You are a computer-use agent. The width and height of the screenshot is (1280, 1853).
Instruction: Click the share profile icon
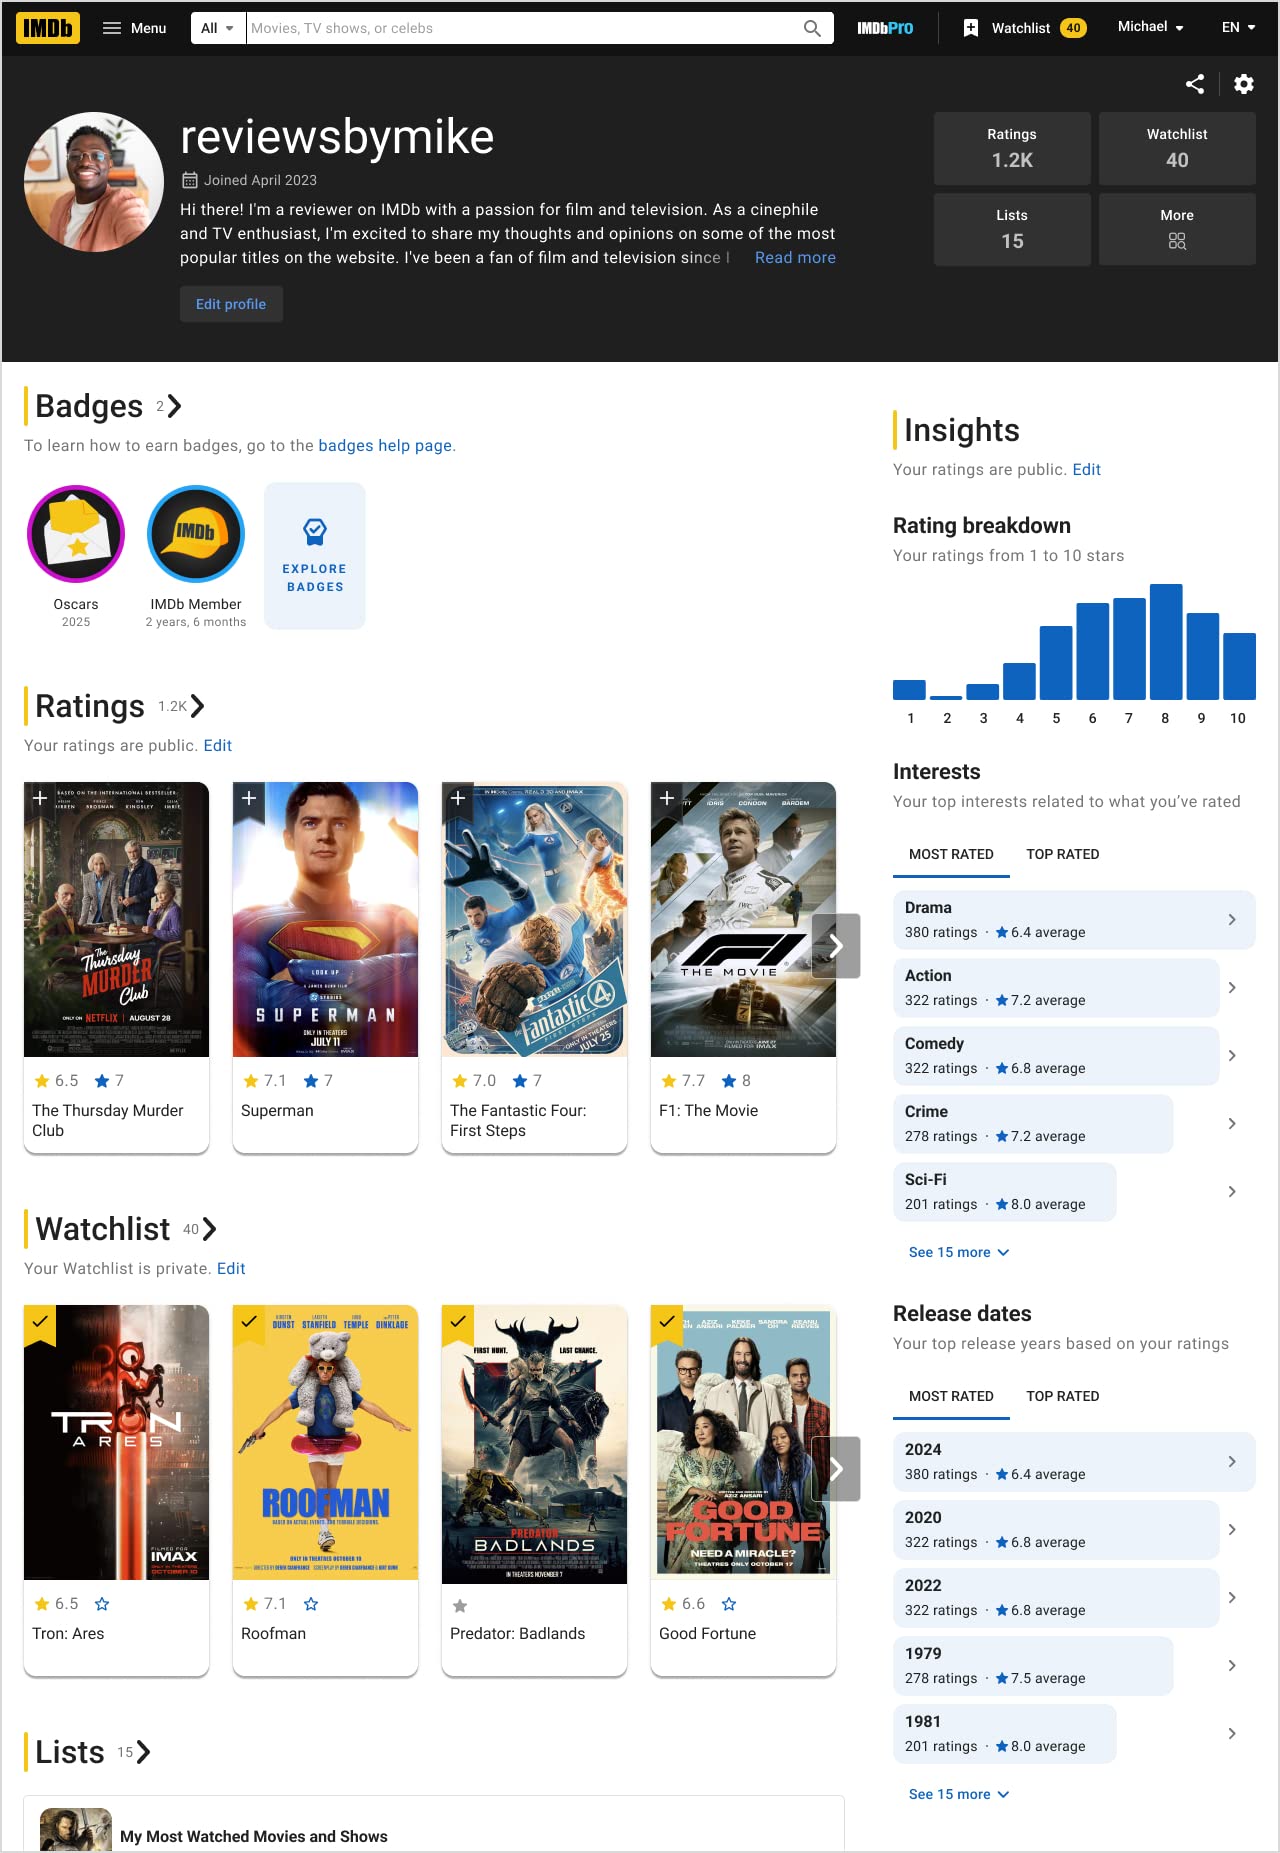[1195, 84]
